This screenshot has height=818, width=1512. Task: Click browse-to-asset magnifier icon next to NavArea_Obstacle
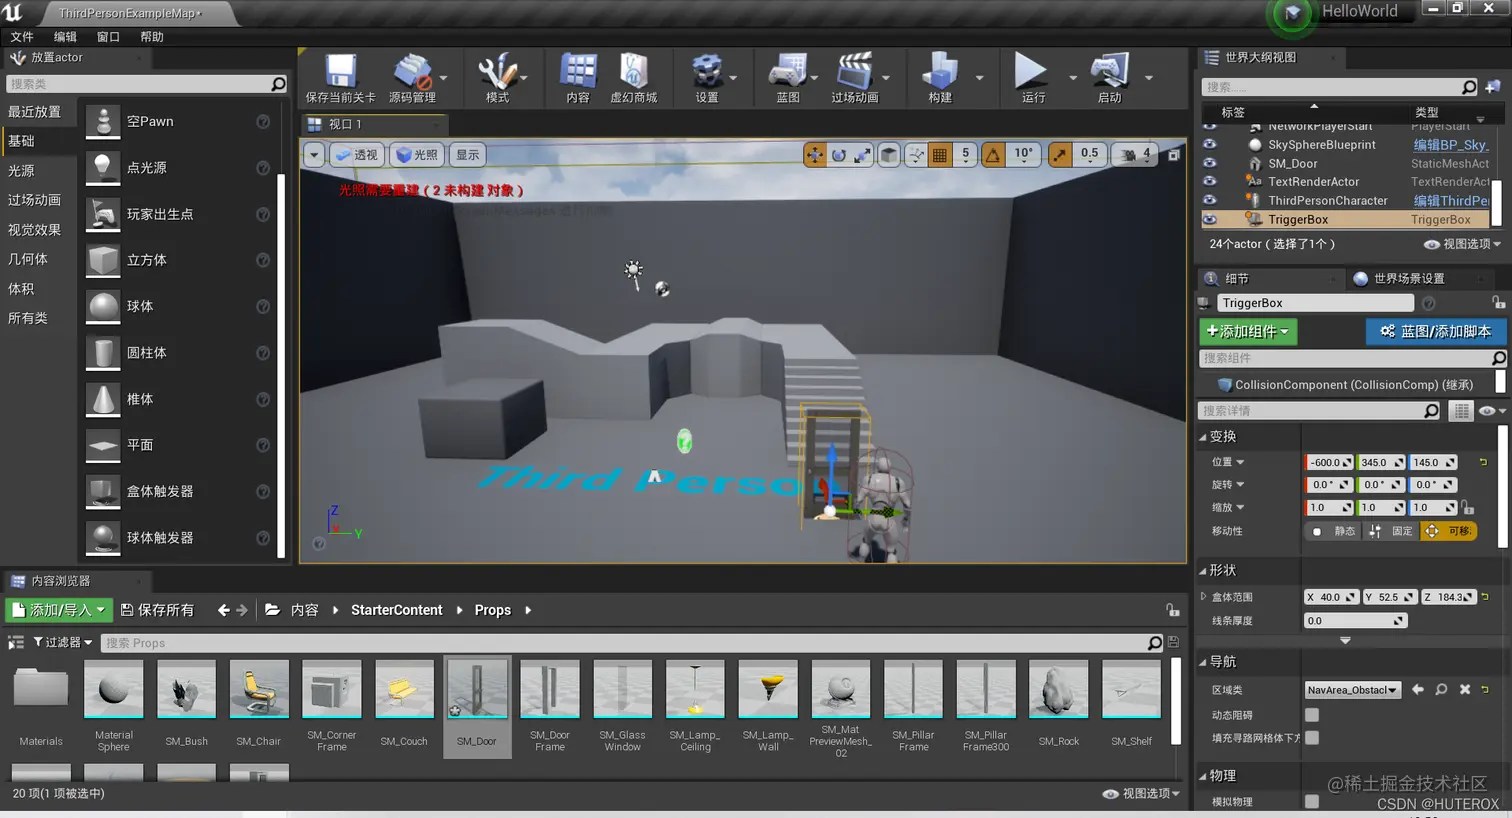[x=1441, y=690]
